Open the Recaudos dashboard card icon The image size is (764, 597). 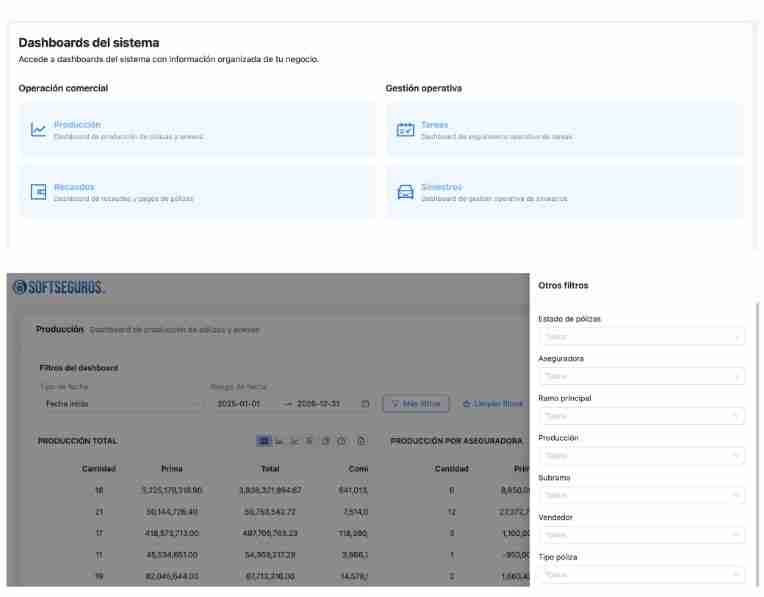click(38, 192)
